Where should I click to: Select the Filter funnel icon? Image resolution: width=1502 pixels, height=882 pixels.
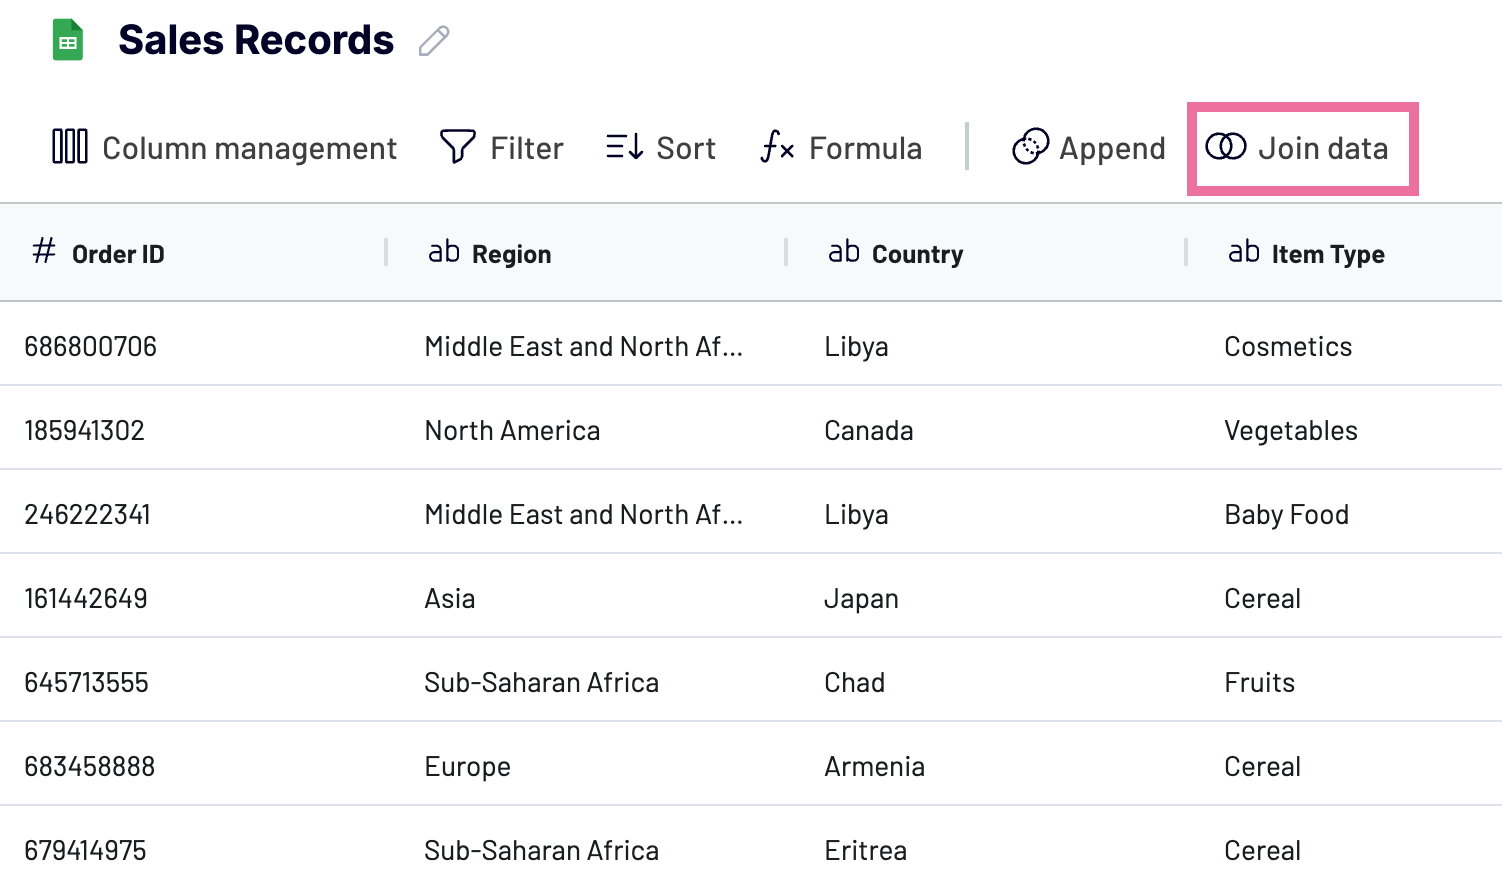(456, 146)
